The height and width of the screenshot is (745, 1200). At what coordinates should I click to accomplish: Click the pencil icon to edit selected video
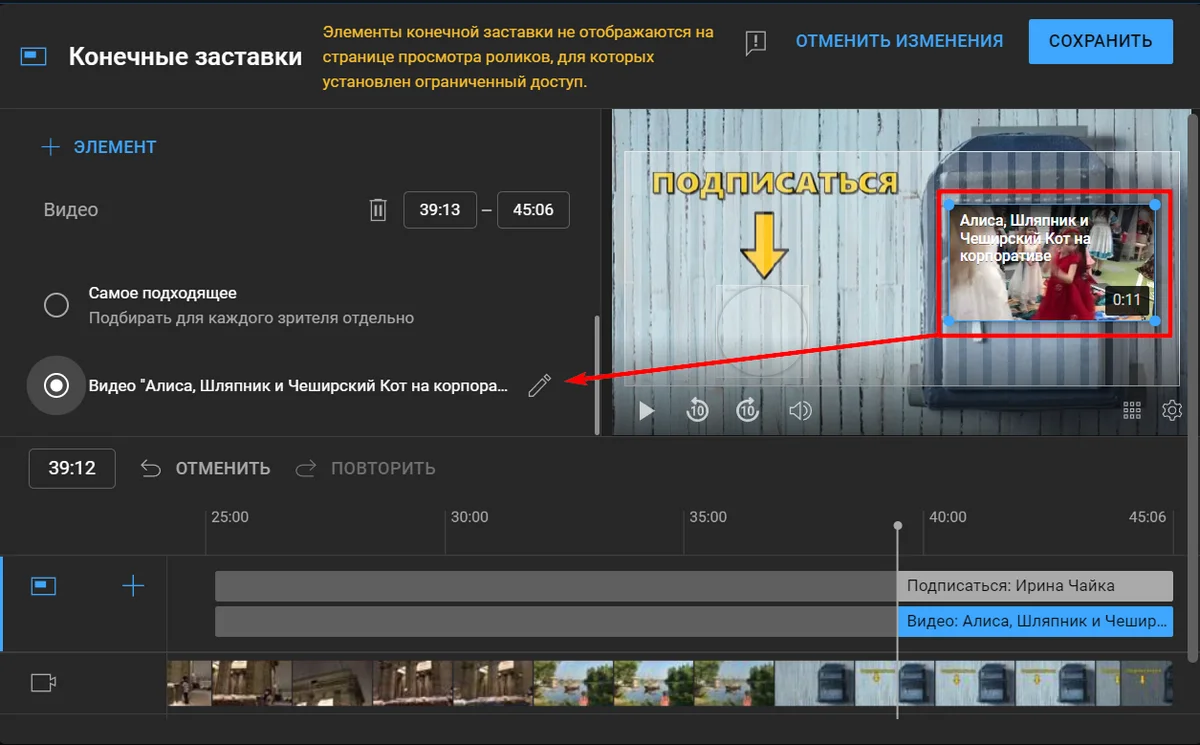[x=539, y=385]
